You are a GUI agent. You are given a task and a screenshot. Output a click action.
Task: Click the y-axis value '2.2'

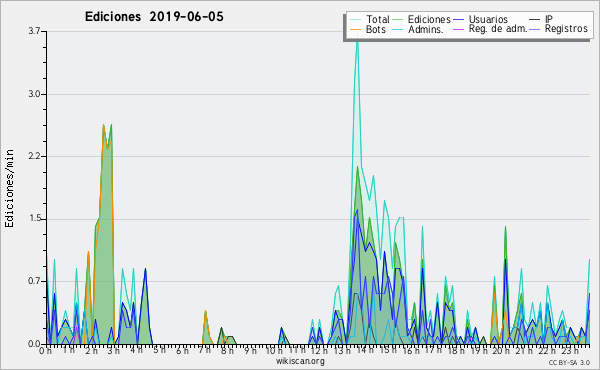point(34,156)
